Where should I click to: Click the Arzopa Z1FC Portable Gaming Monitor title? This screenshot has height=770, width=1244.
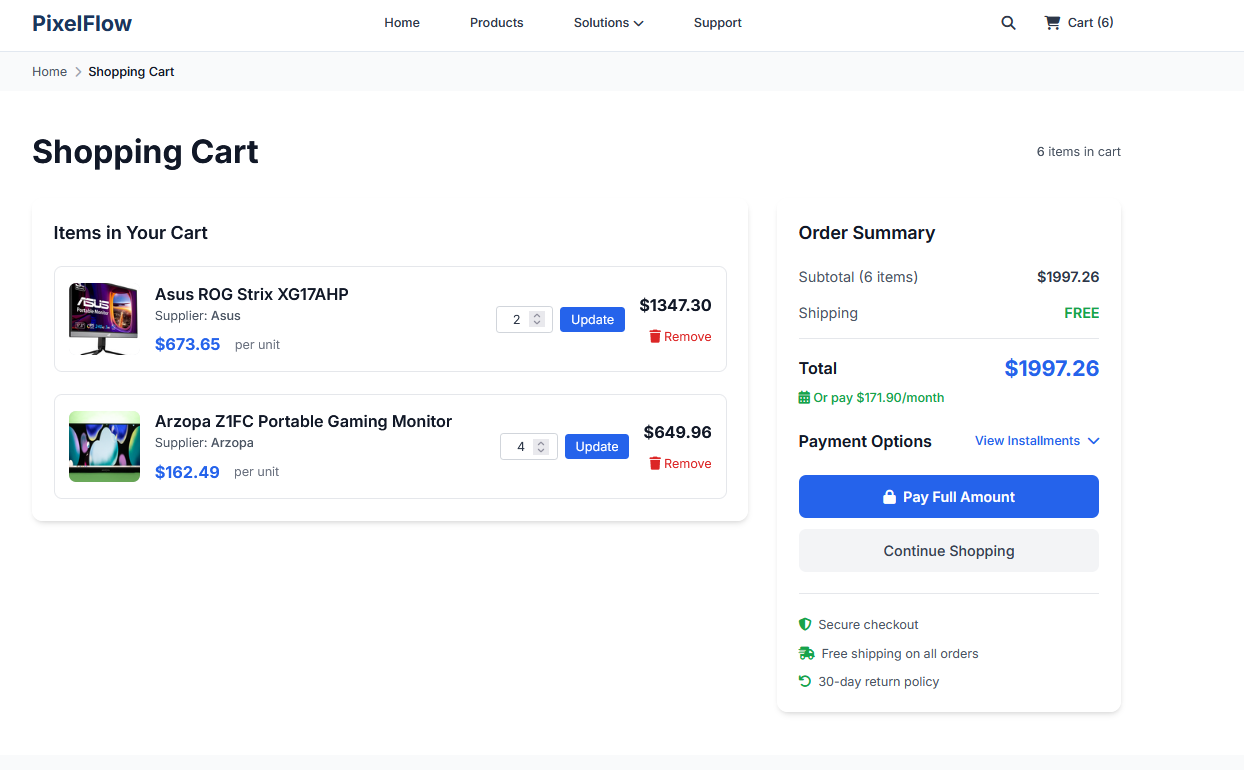(x=303, y=421)
